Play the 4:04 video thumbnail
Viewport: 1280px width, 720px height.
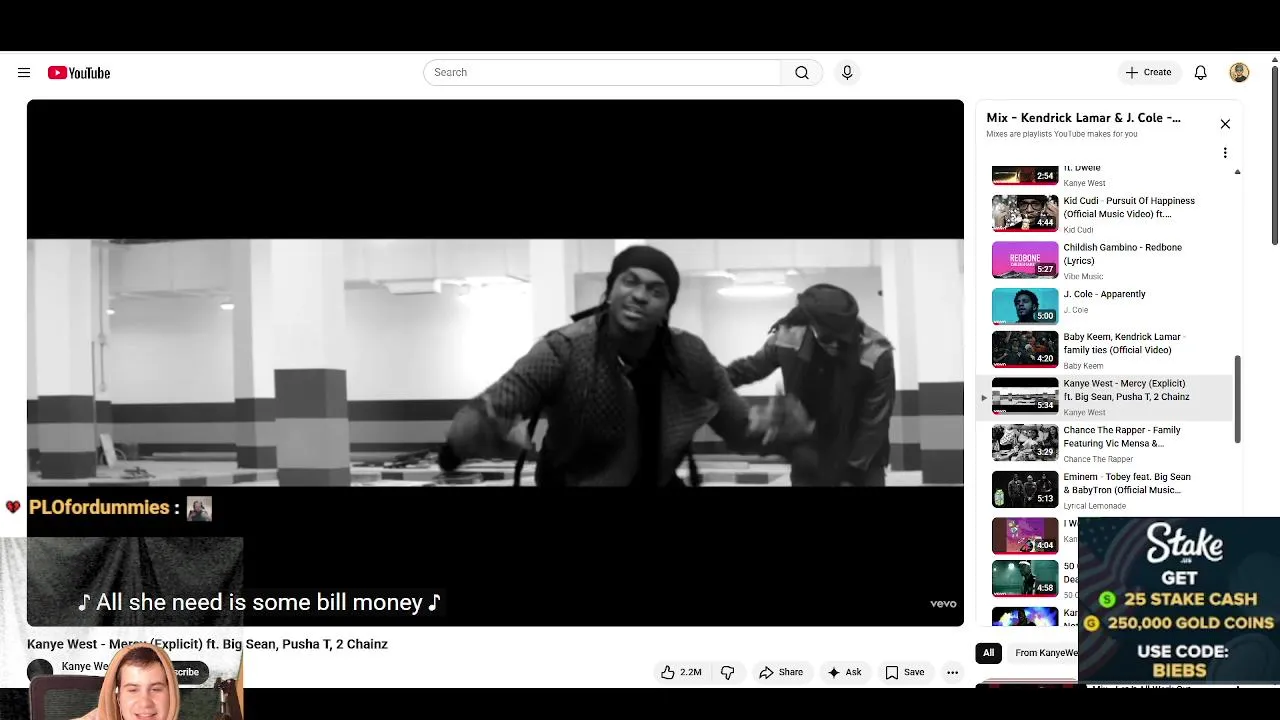point(1025,535)
